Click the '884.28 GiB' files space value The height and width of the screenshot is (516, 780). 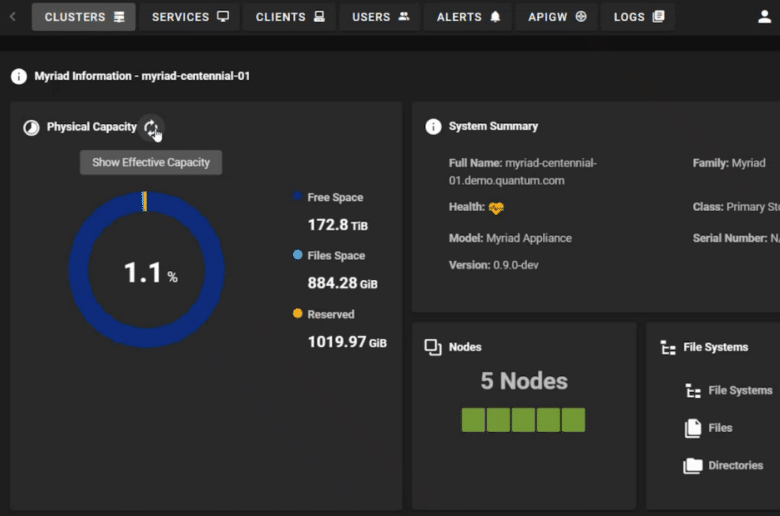(x=342, y=284)
